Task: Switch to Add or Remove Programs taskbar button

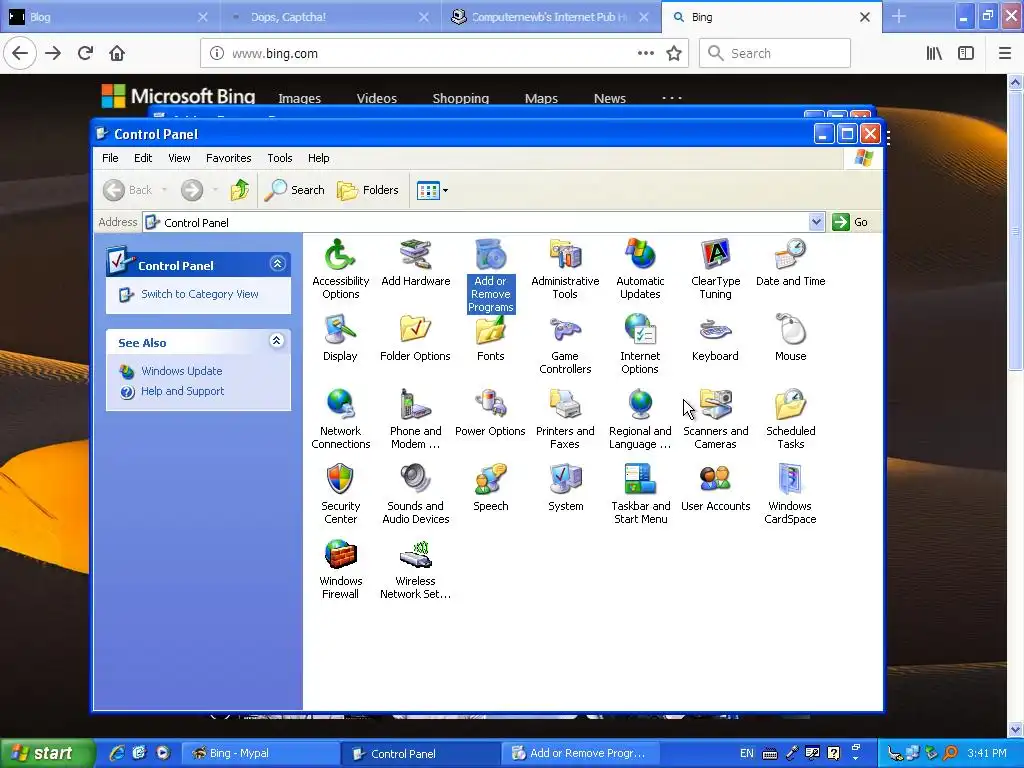Action: [x=581, y=753]
